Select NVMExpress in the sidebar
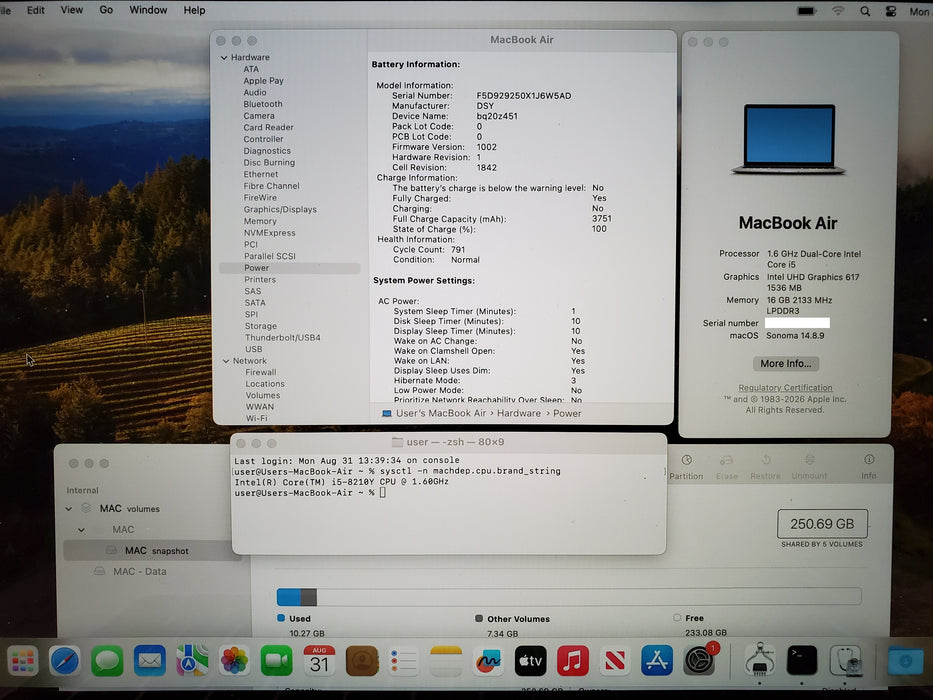 [269, 233]
